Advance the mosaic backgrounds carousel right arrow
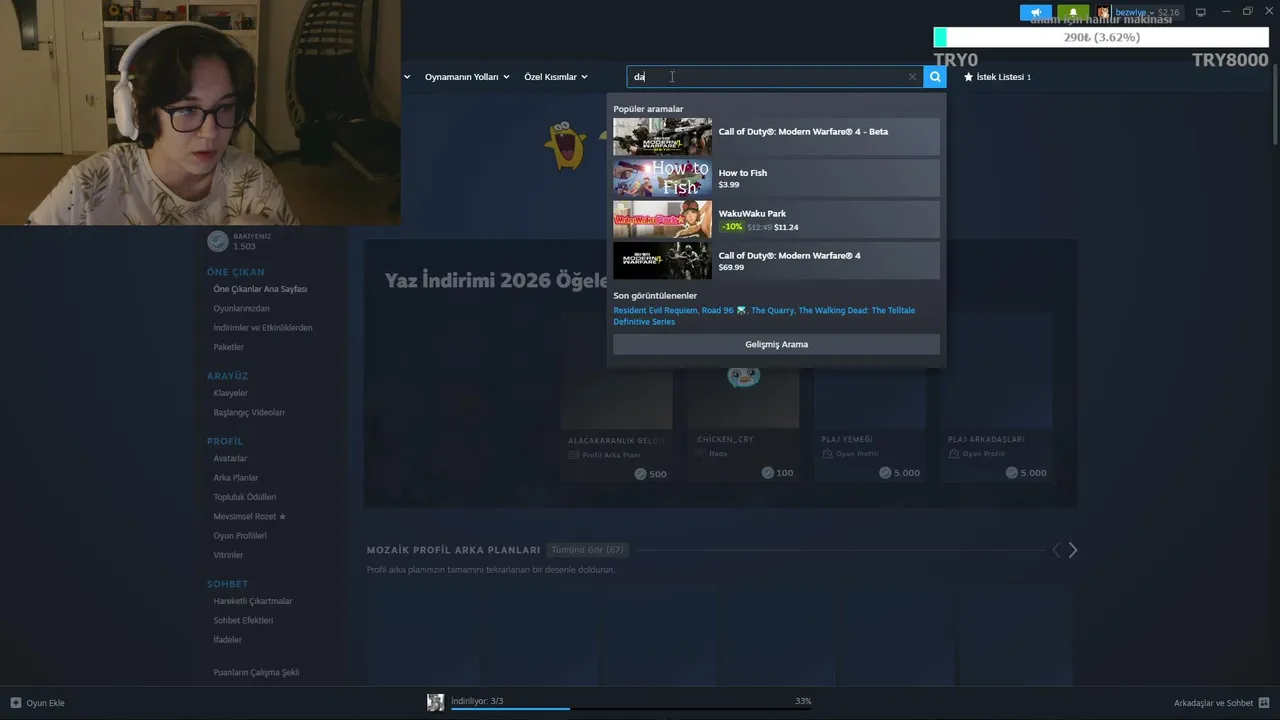This screenshot has width=1280, height=720. pos(1073,550)
